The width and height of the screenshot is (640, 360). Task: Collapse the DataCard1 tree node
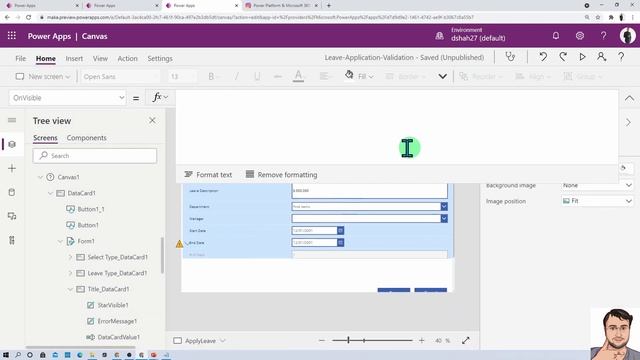(x=50, y=193)
